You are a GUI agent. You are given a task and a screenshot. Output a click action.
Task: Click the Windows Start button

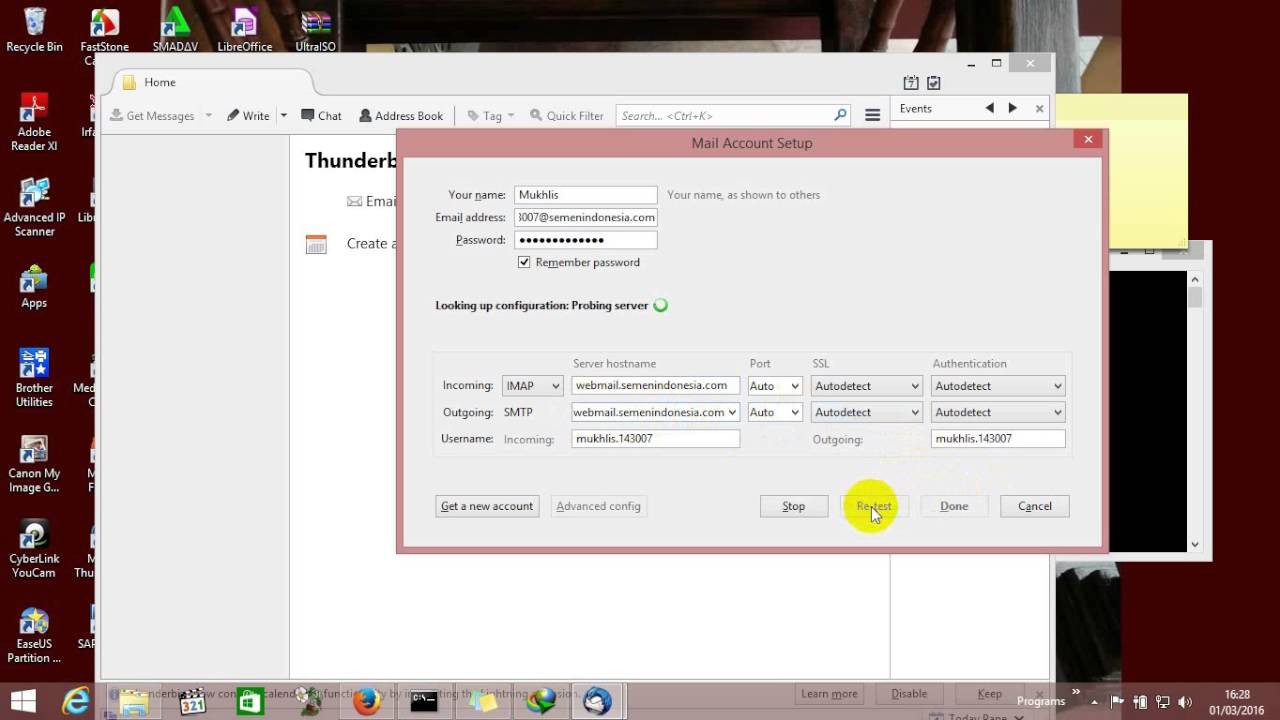tap(23, 701)
